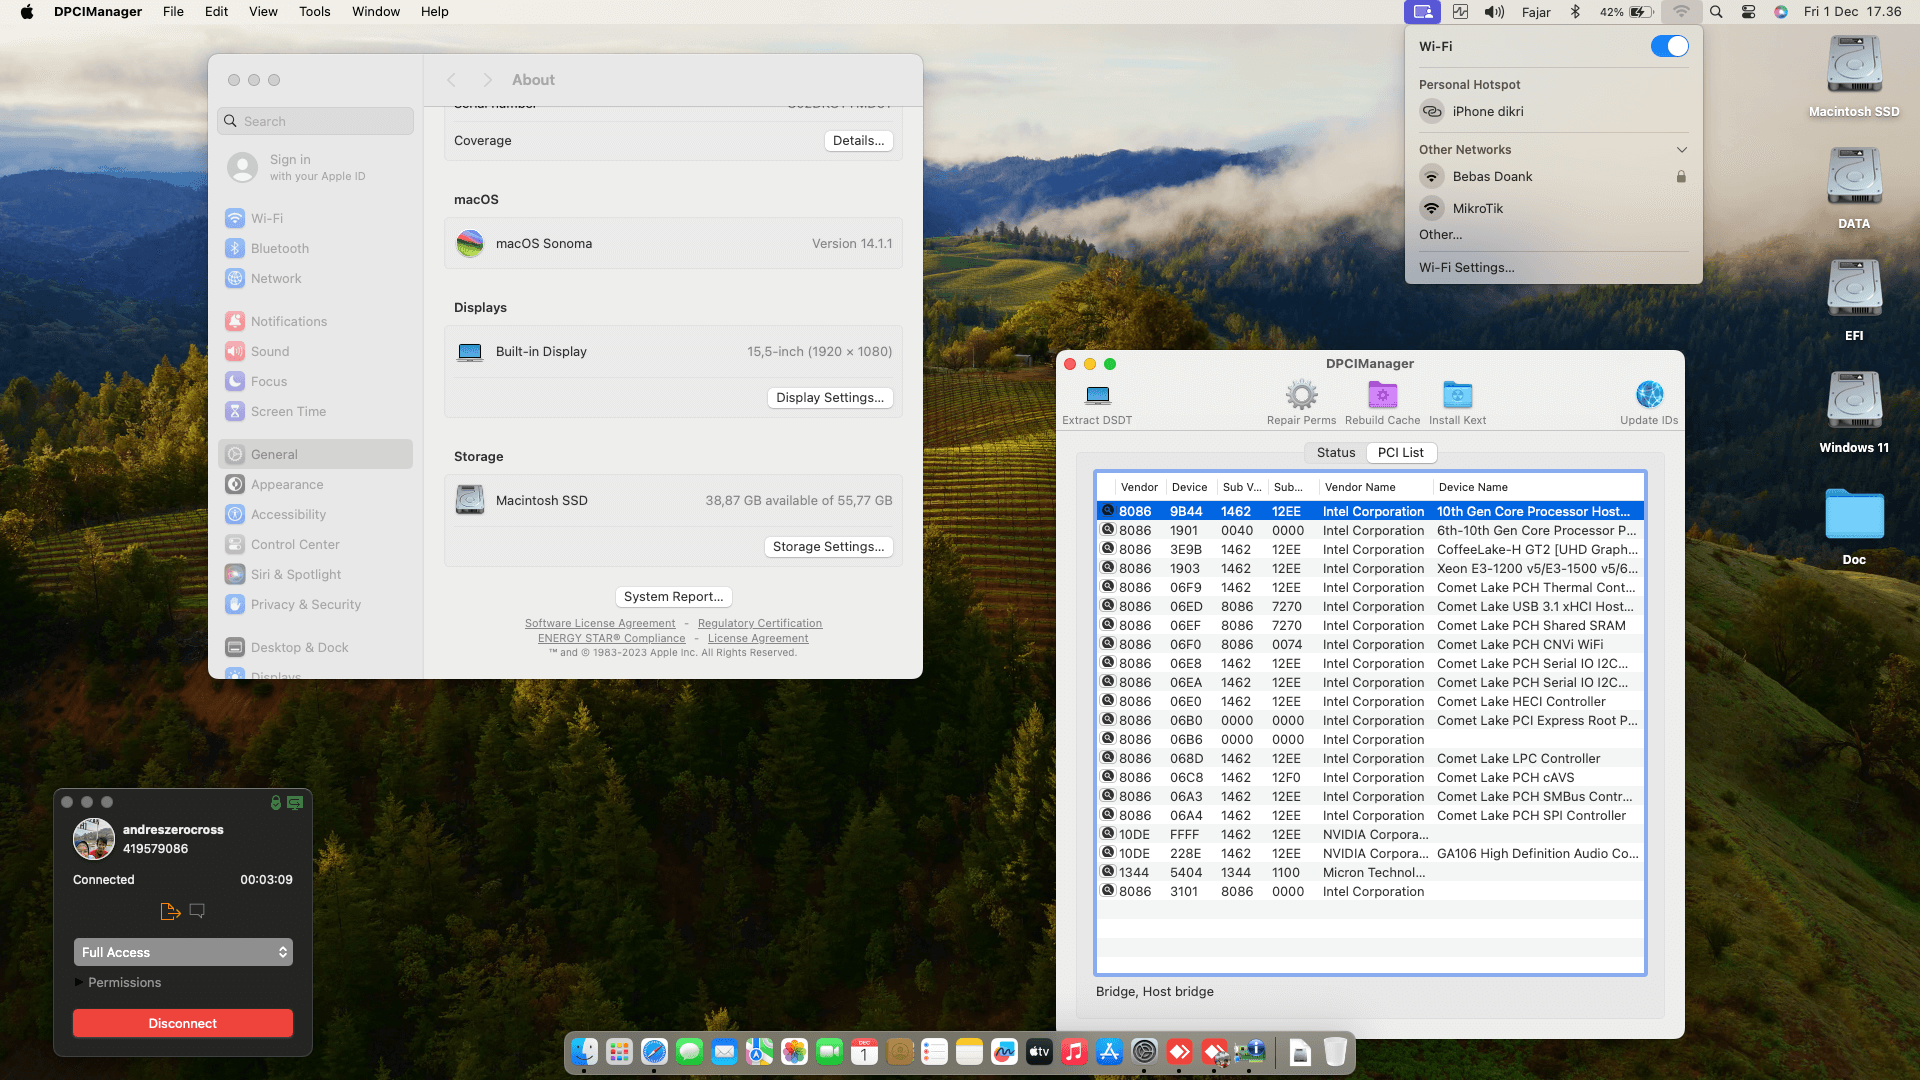
Task: Click the System Settings search field
Action: point(316,121)
